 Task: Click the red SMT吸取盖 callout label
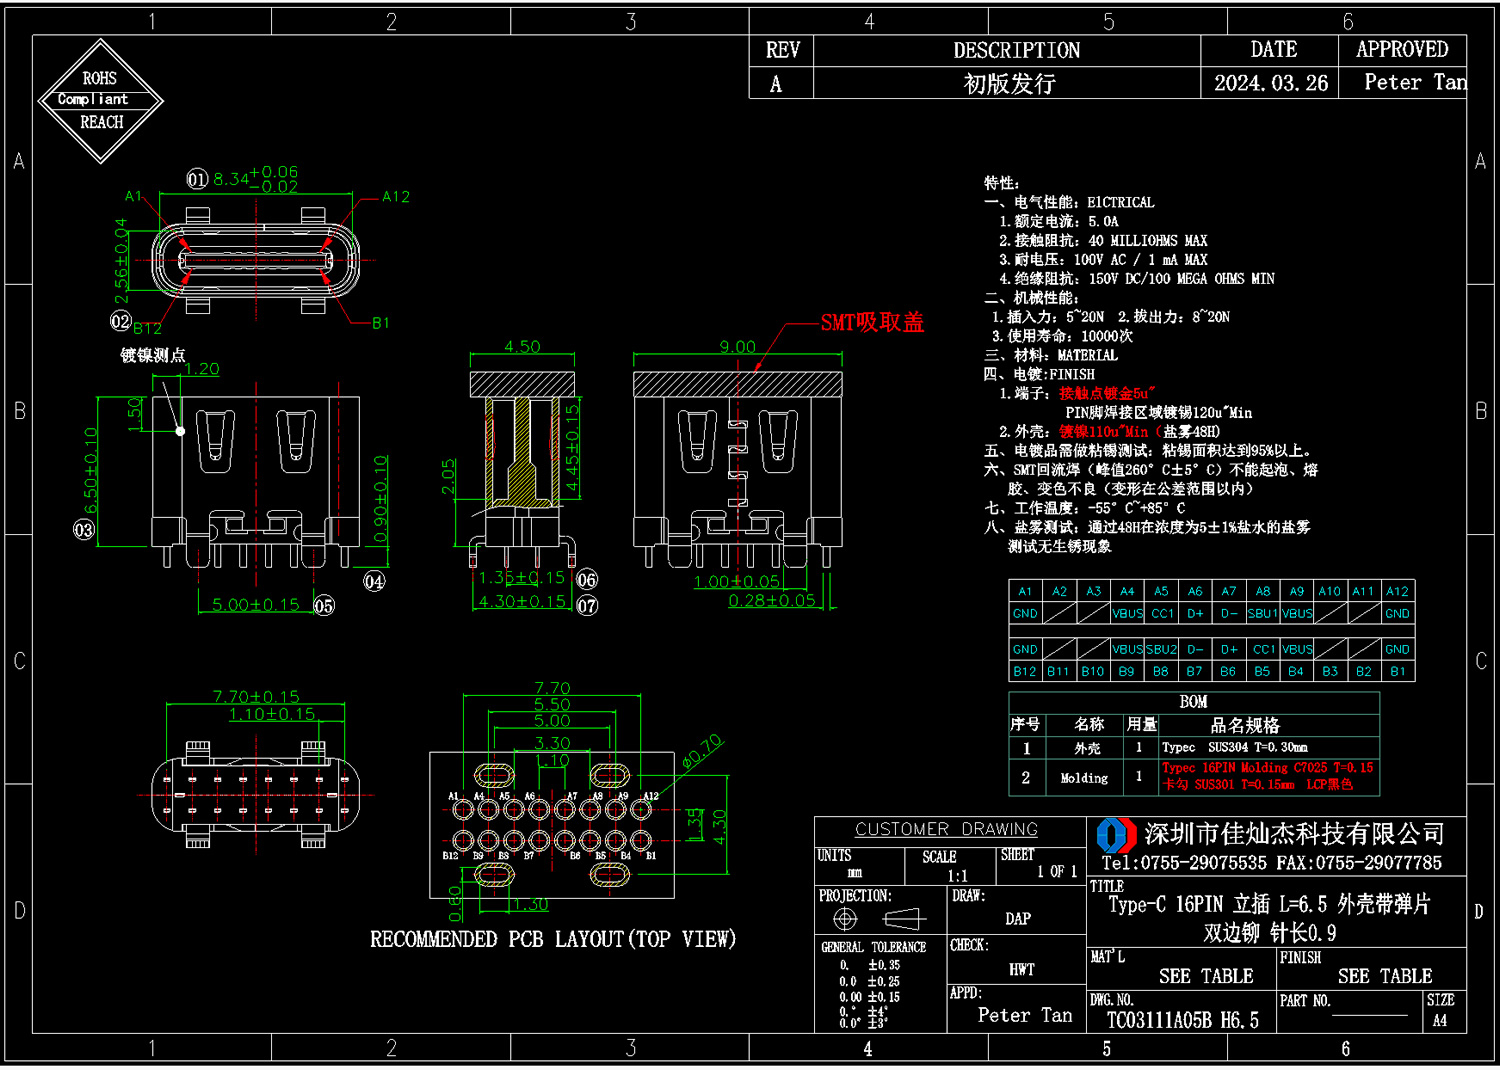(872, 322)
